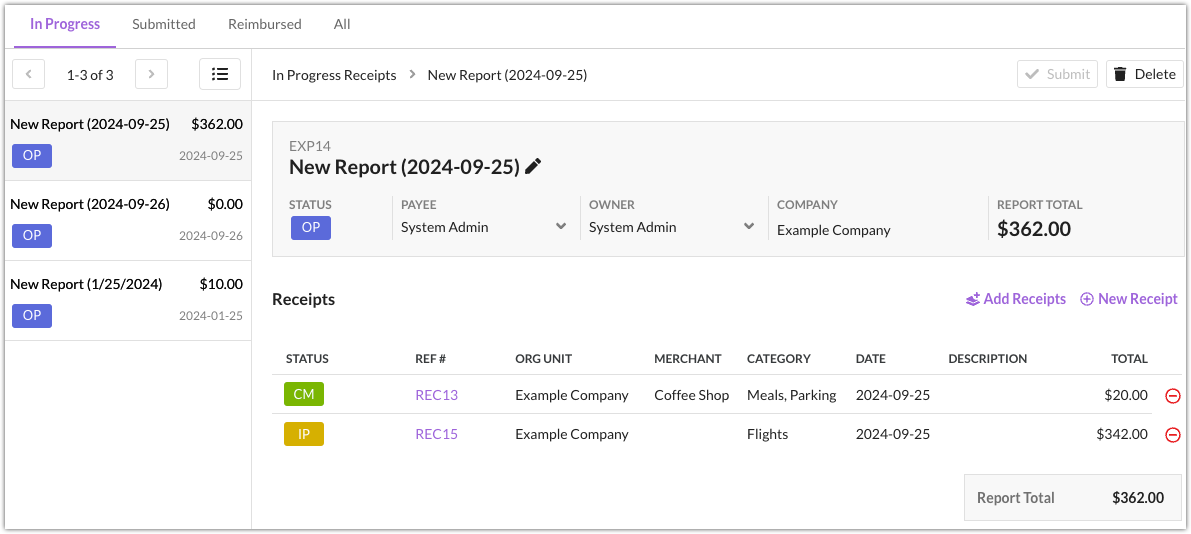Switch to the All tab

(342, 24)
